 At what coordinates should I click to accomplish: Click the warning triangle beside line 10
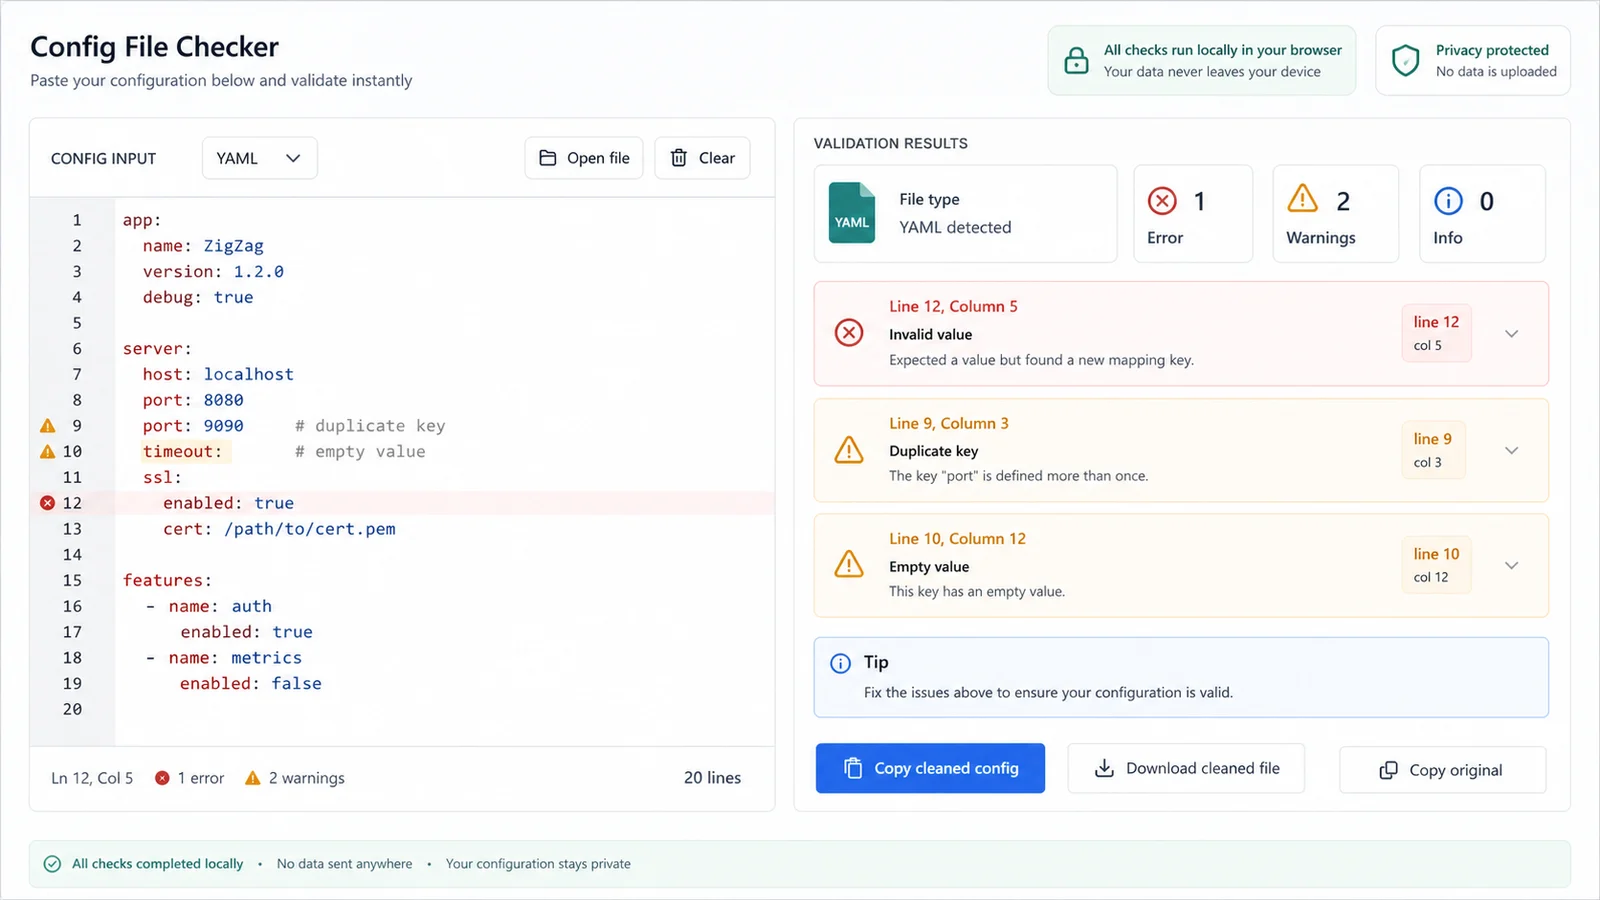click(47, 452)
